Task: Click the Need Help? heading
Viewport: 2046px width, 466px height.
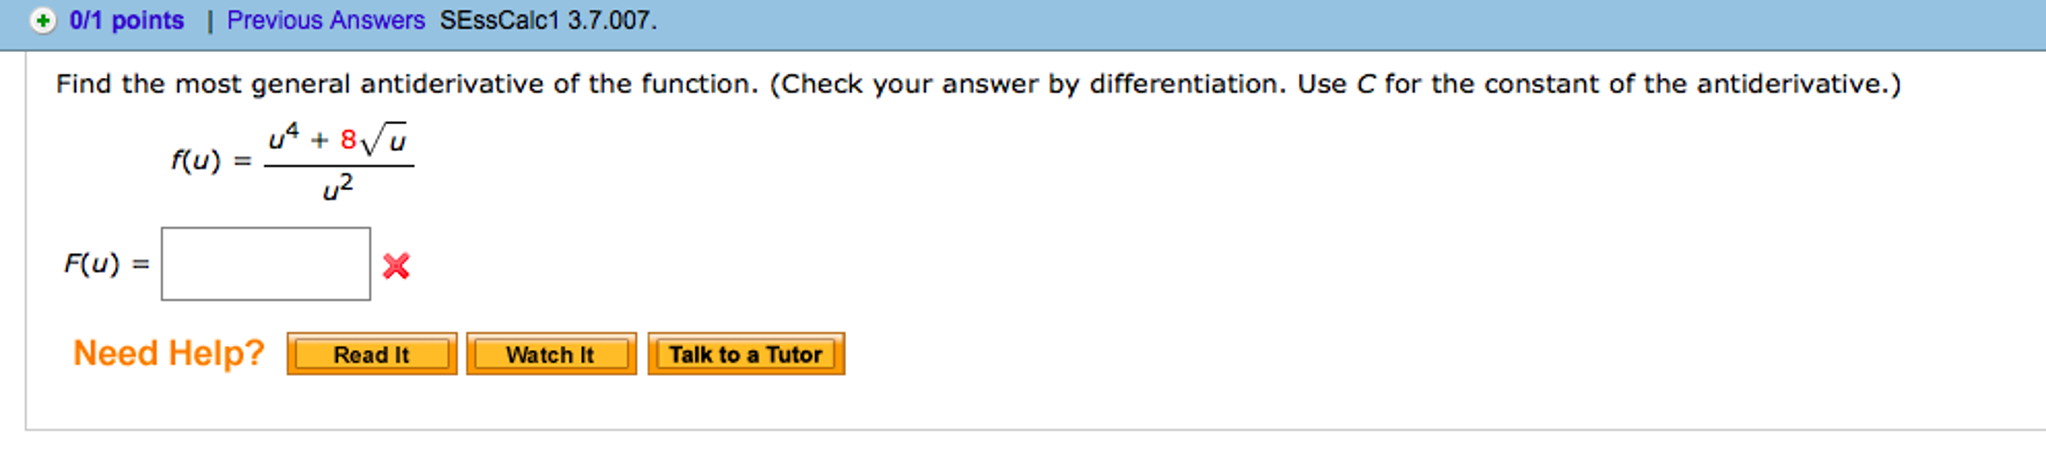Action: 168,353
